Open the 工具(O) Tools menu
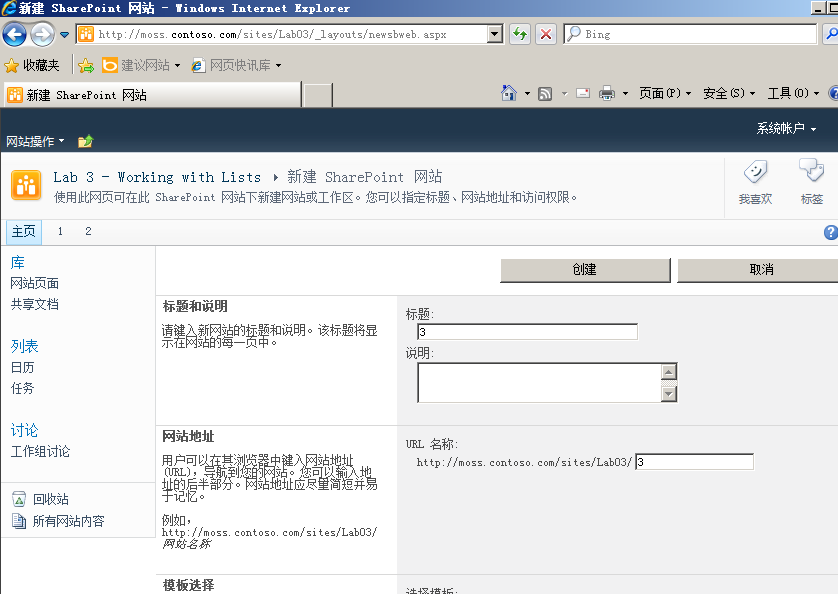 (x=793, y=94)
